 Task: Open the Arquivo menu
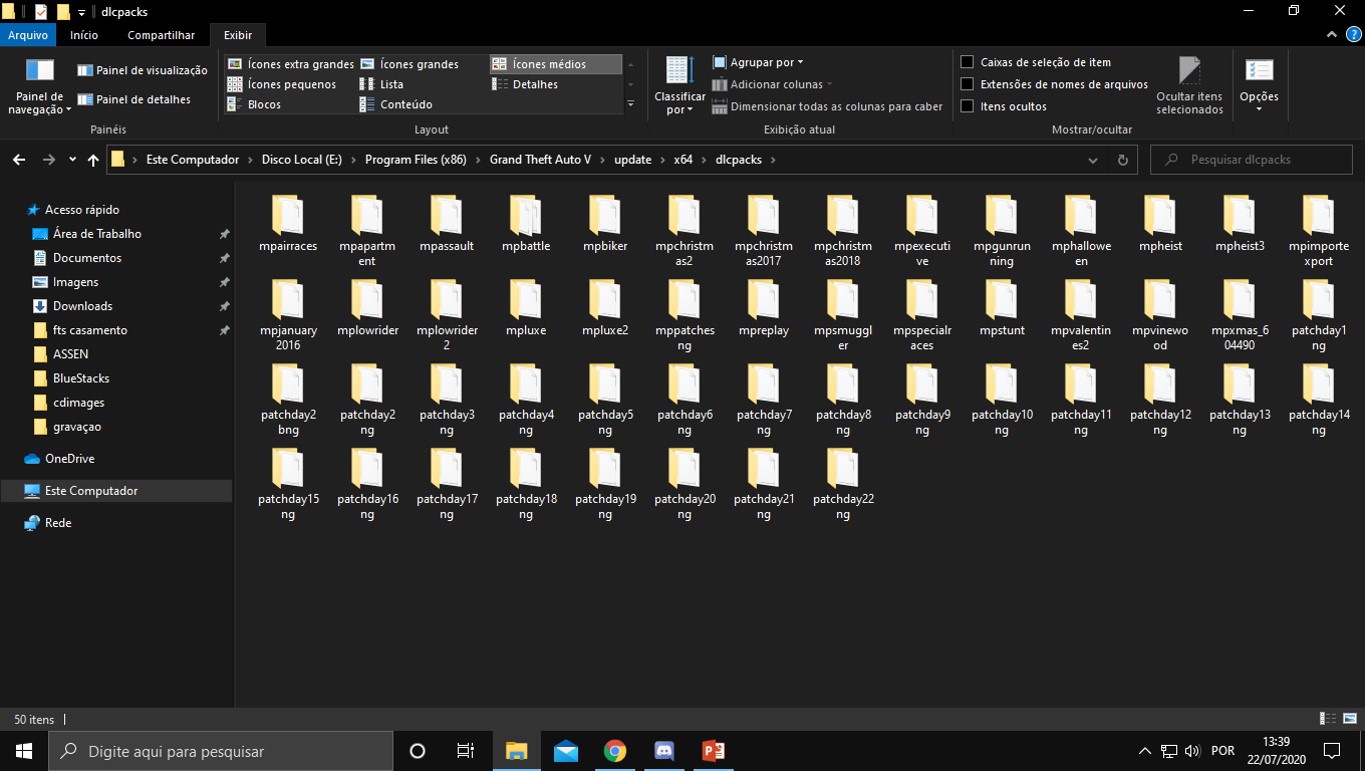(x=28, y=35)
